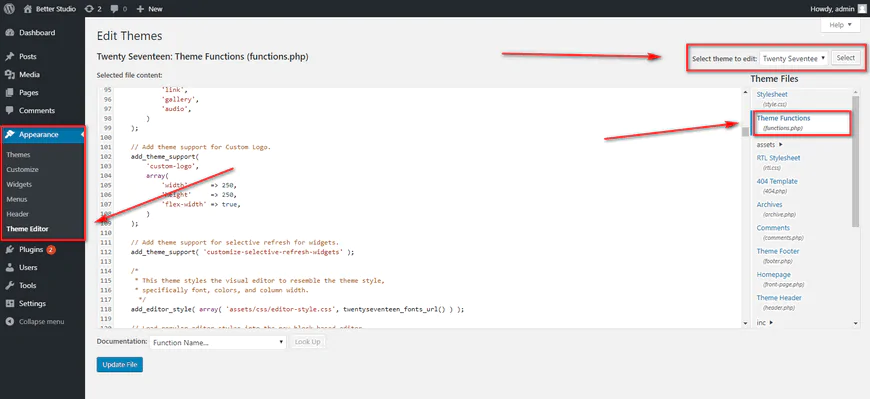
Task: Open the Function Name documentation dropdown
Action: click(x=218, y=342)
